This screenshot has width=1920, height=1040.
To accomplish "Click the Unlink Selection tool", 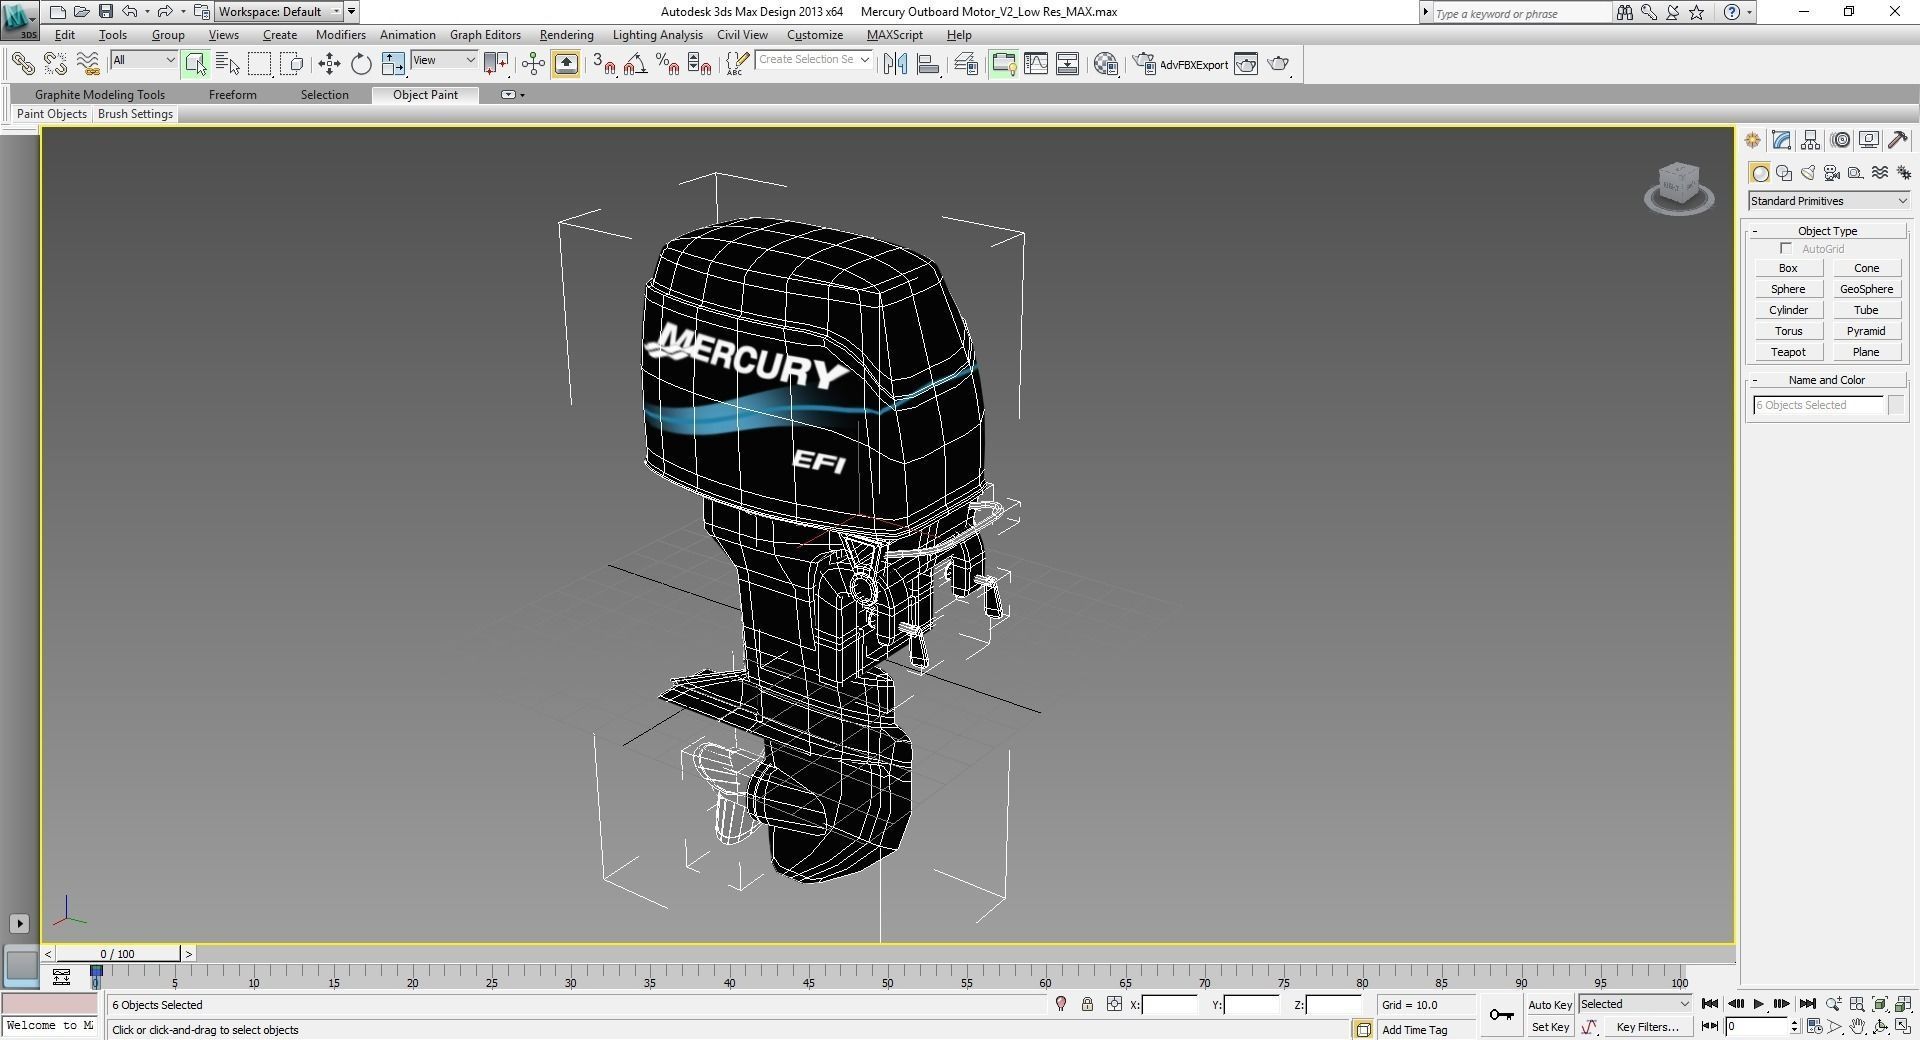I will click(56, 64).
